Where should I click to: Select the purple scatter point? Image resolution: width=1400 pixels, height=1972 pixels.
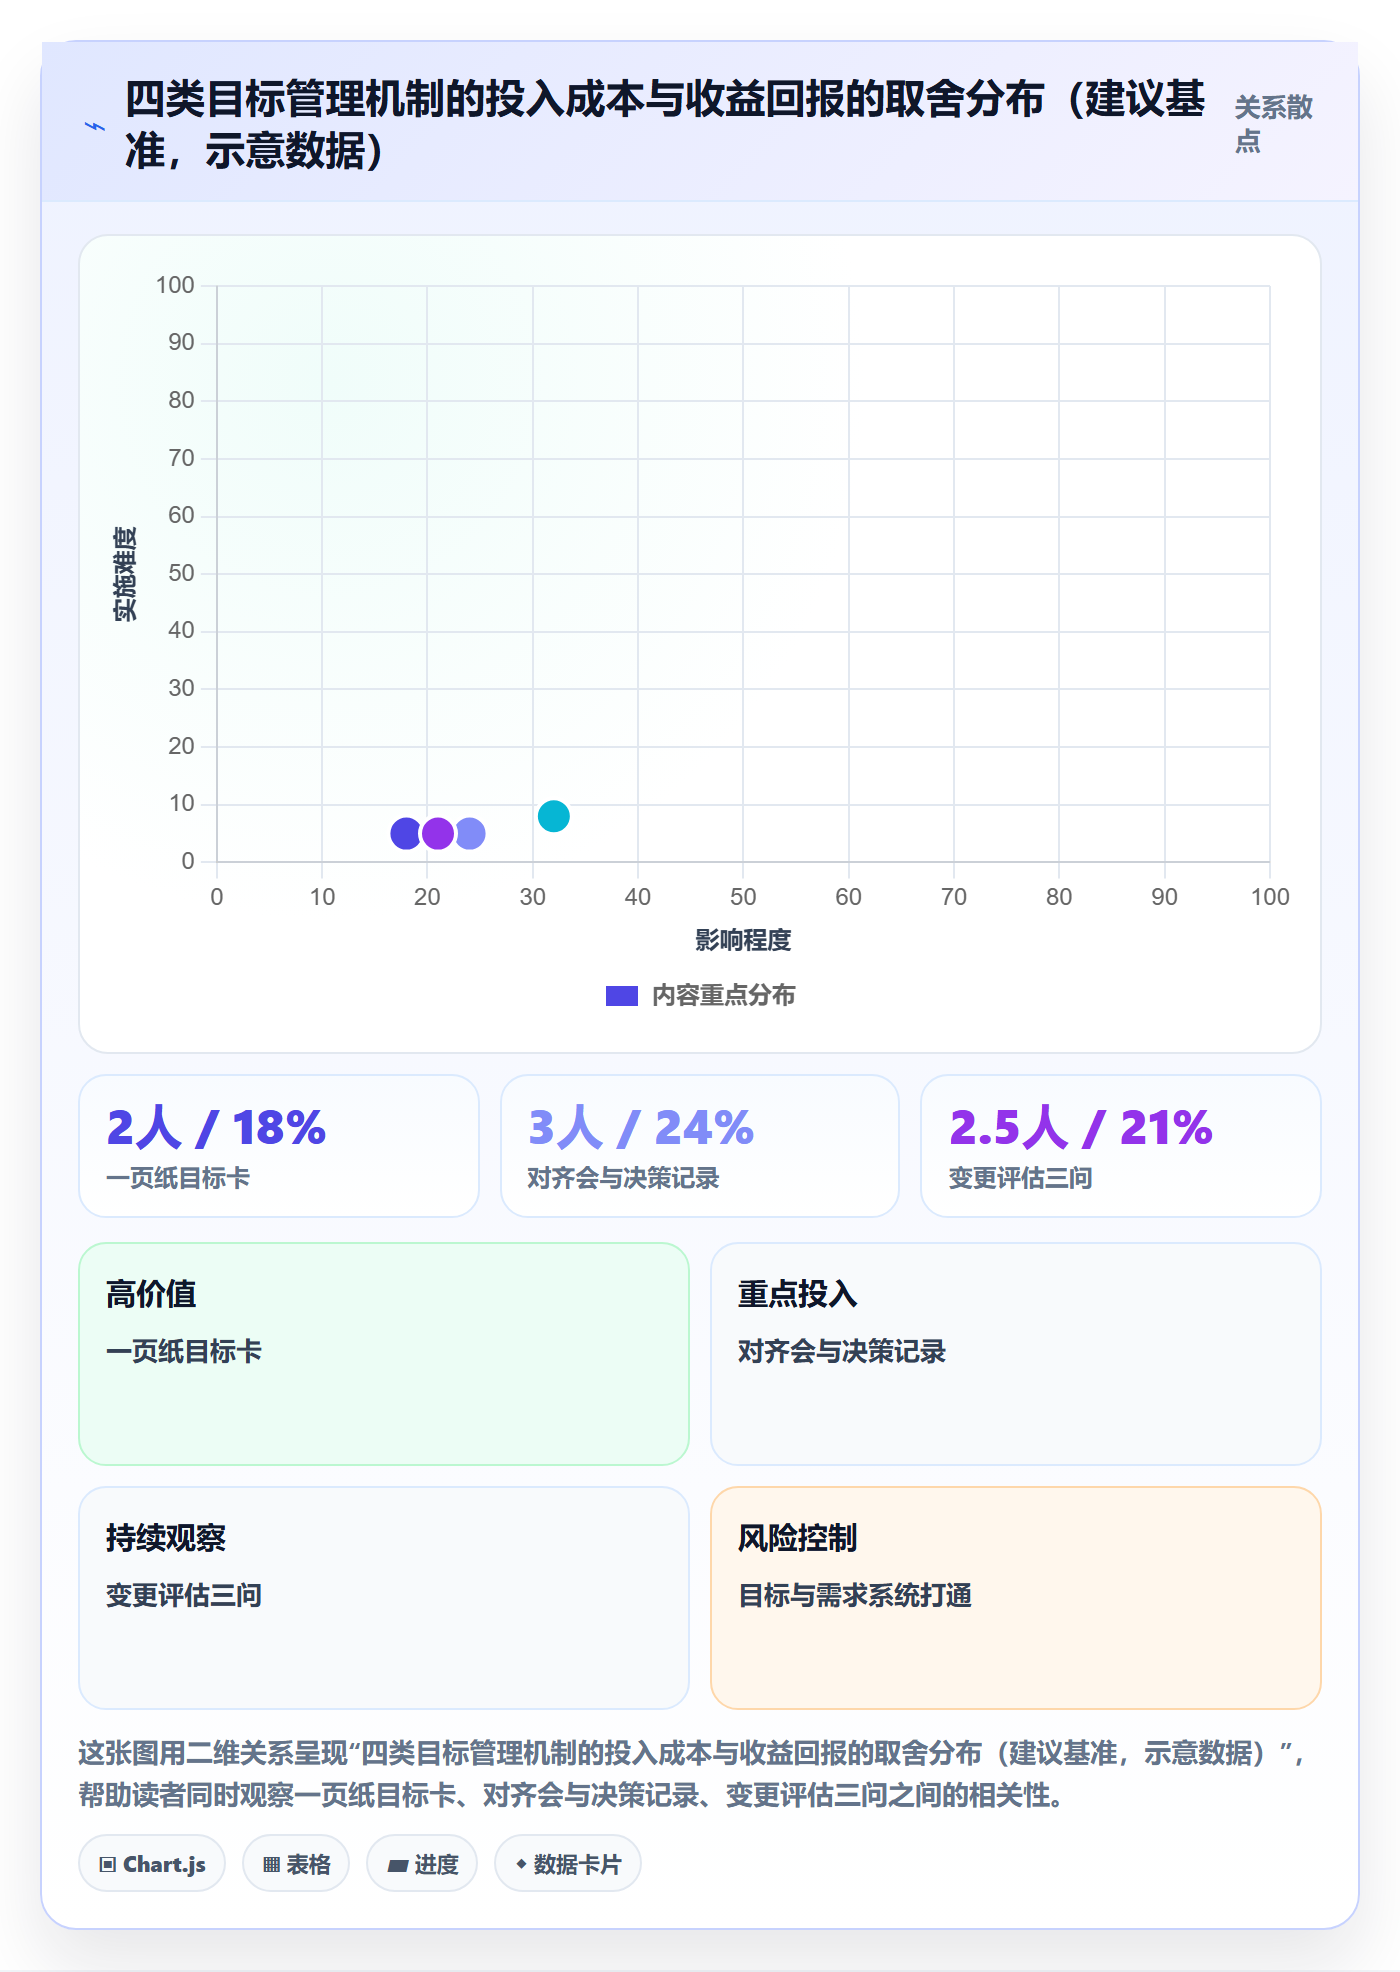pyautogui.click(x=438, y=833)
